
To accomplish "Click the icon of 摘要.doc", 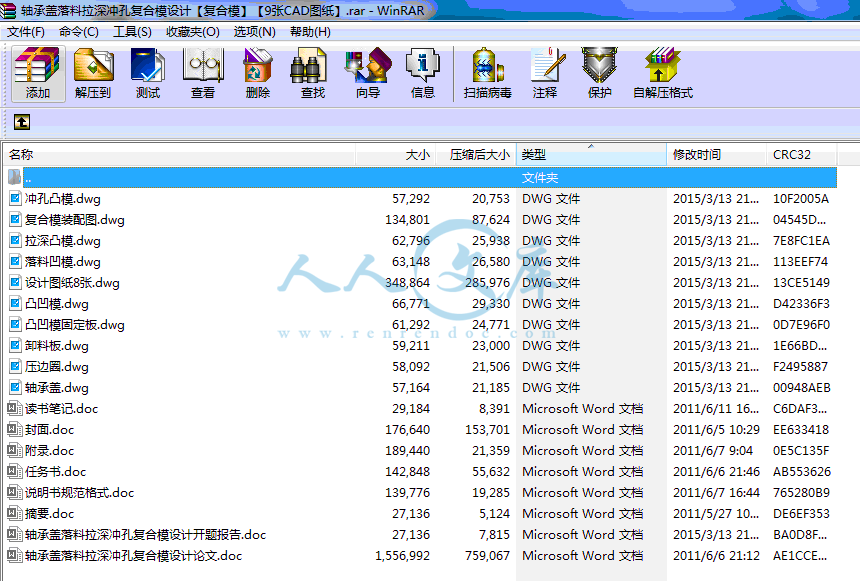I will (14, 514).
